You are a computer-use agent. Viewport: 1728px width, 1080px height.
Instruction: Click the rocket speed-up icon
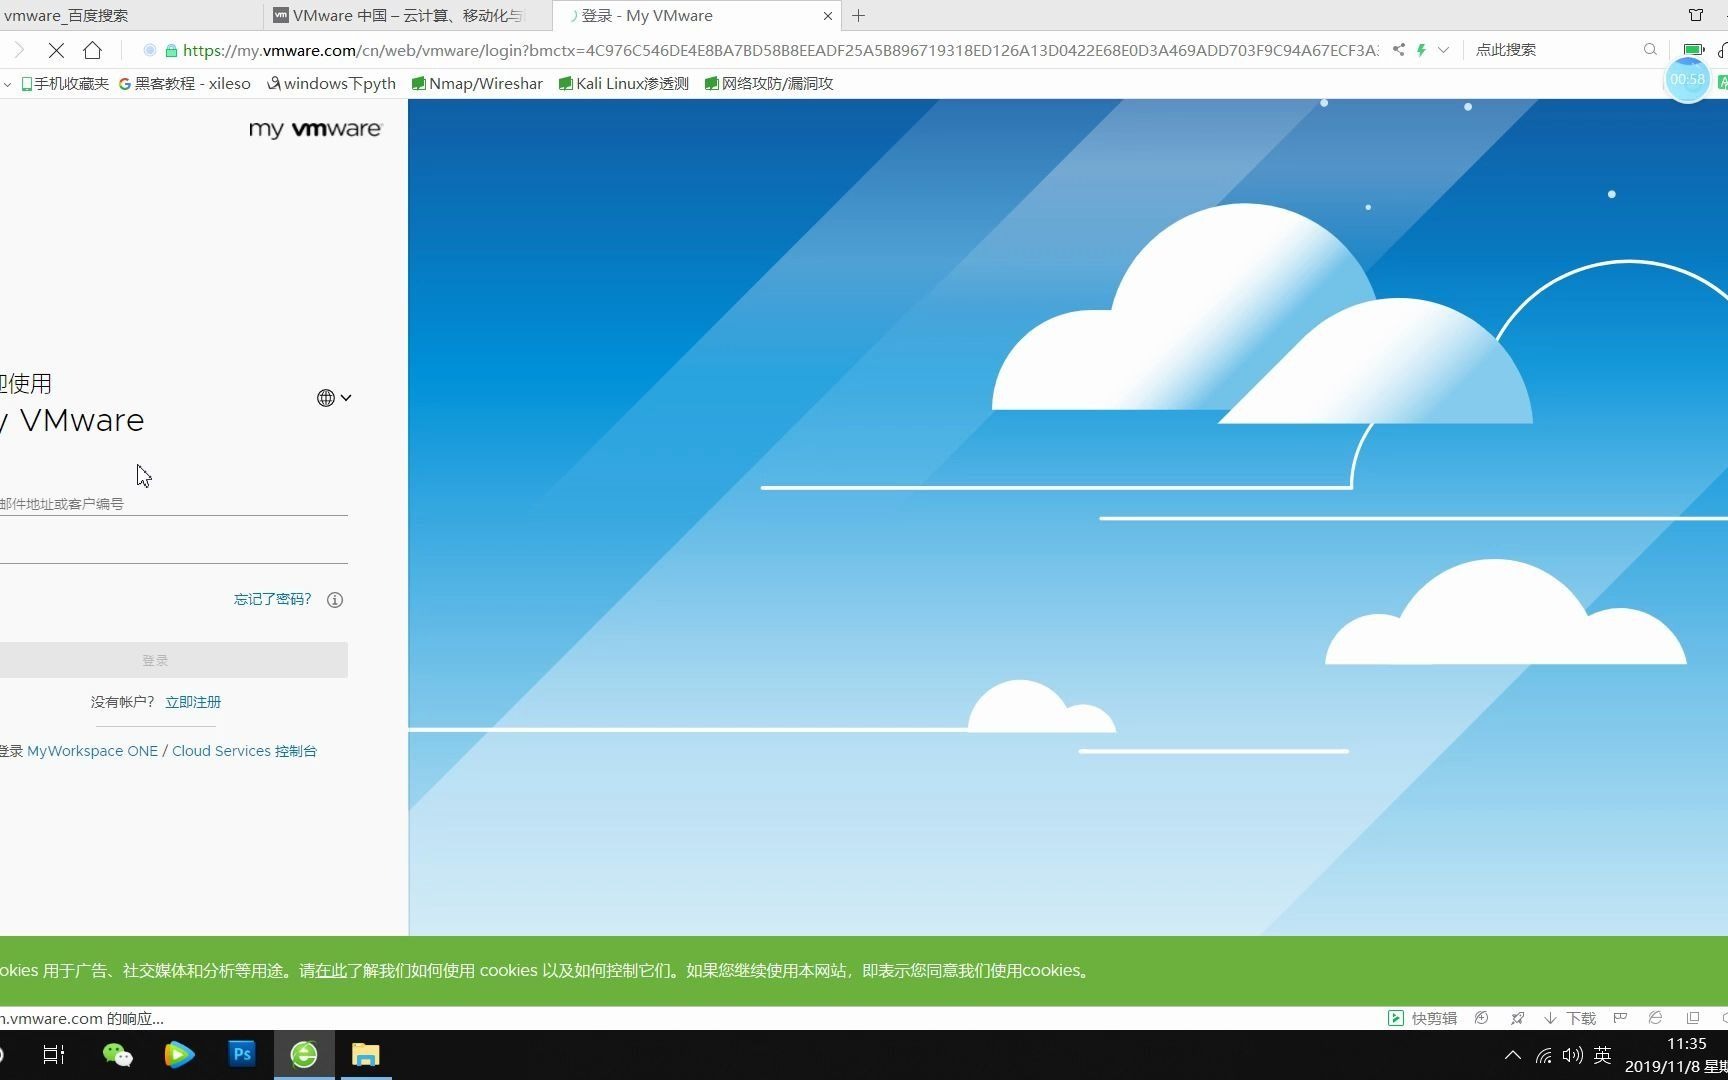(1518, 1018)
